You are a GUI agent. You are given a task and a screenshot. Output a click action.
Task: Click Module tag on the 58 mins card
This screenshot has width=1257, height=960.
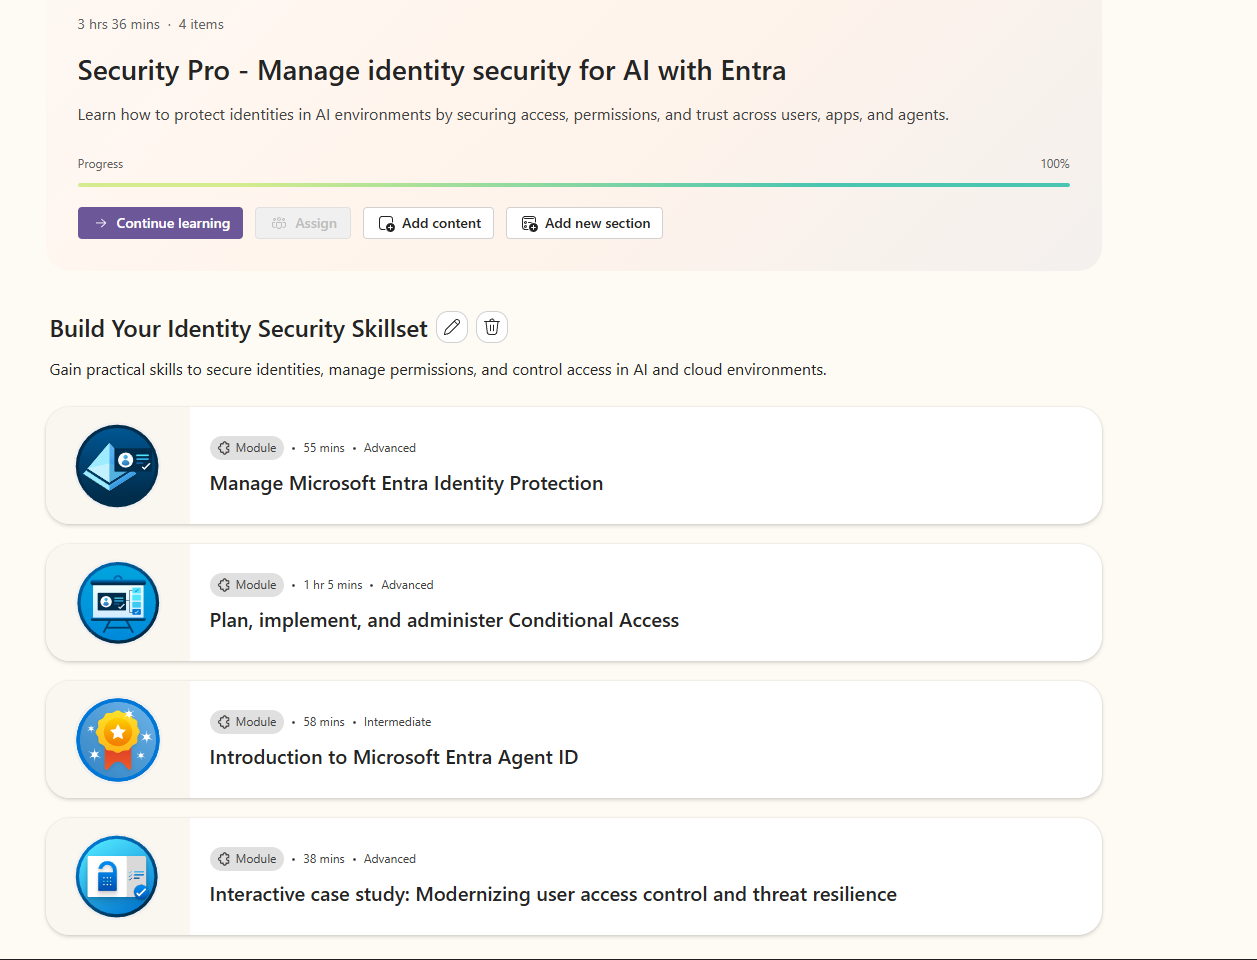click(247, 722)
